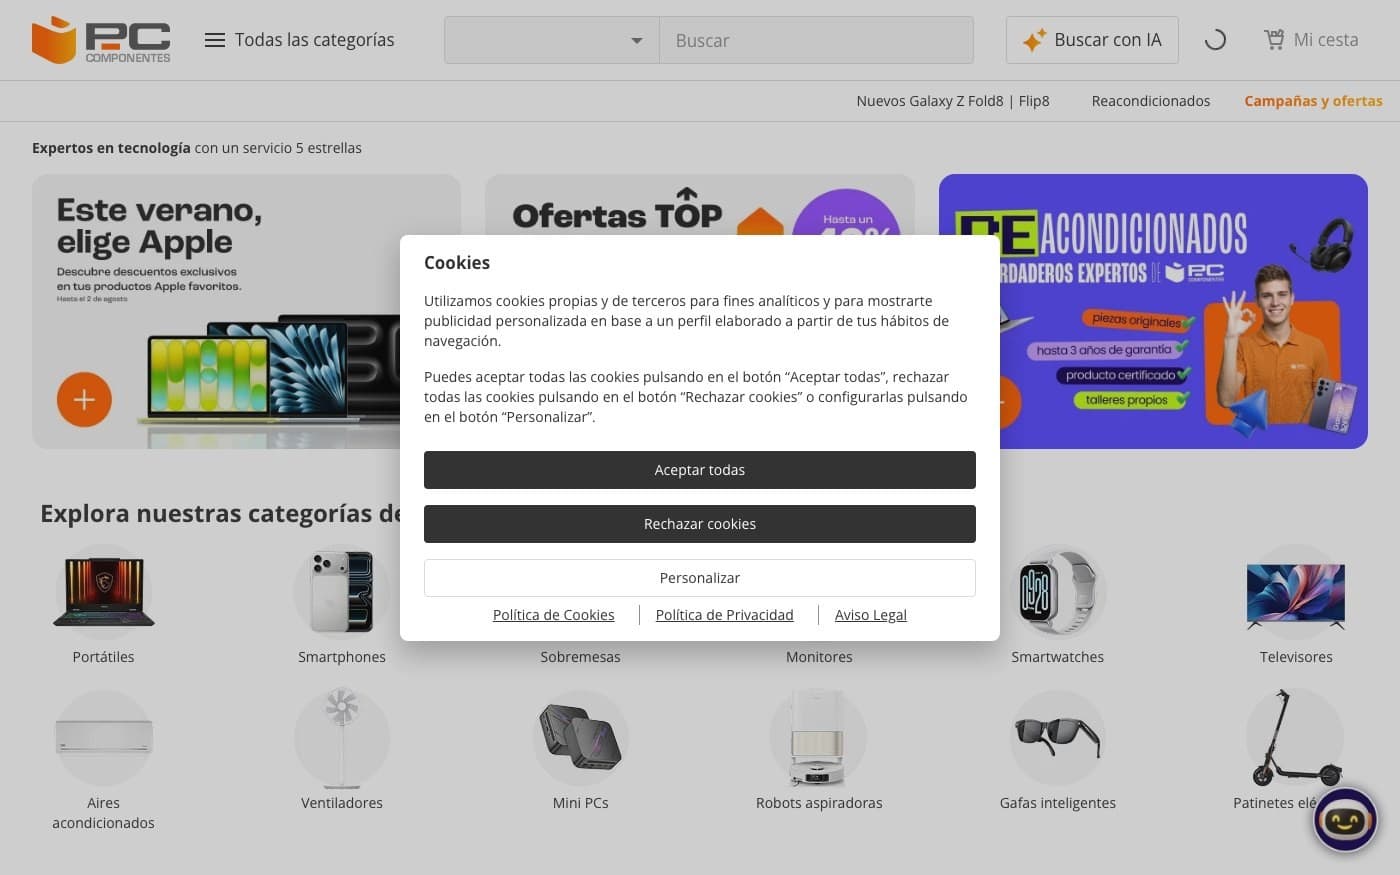Open Buscar con IA search
Screen dimensions: 1400x875
click(1092, 40)
